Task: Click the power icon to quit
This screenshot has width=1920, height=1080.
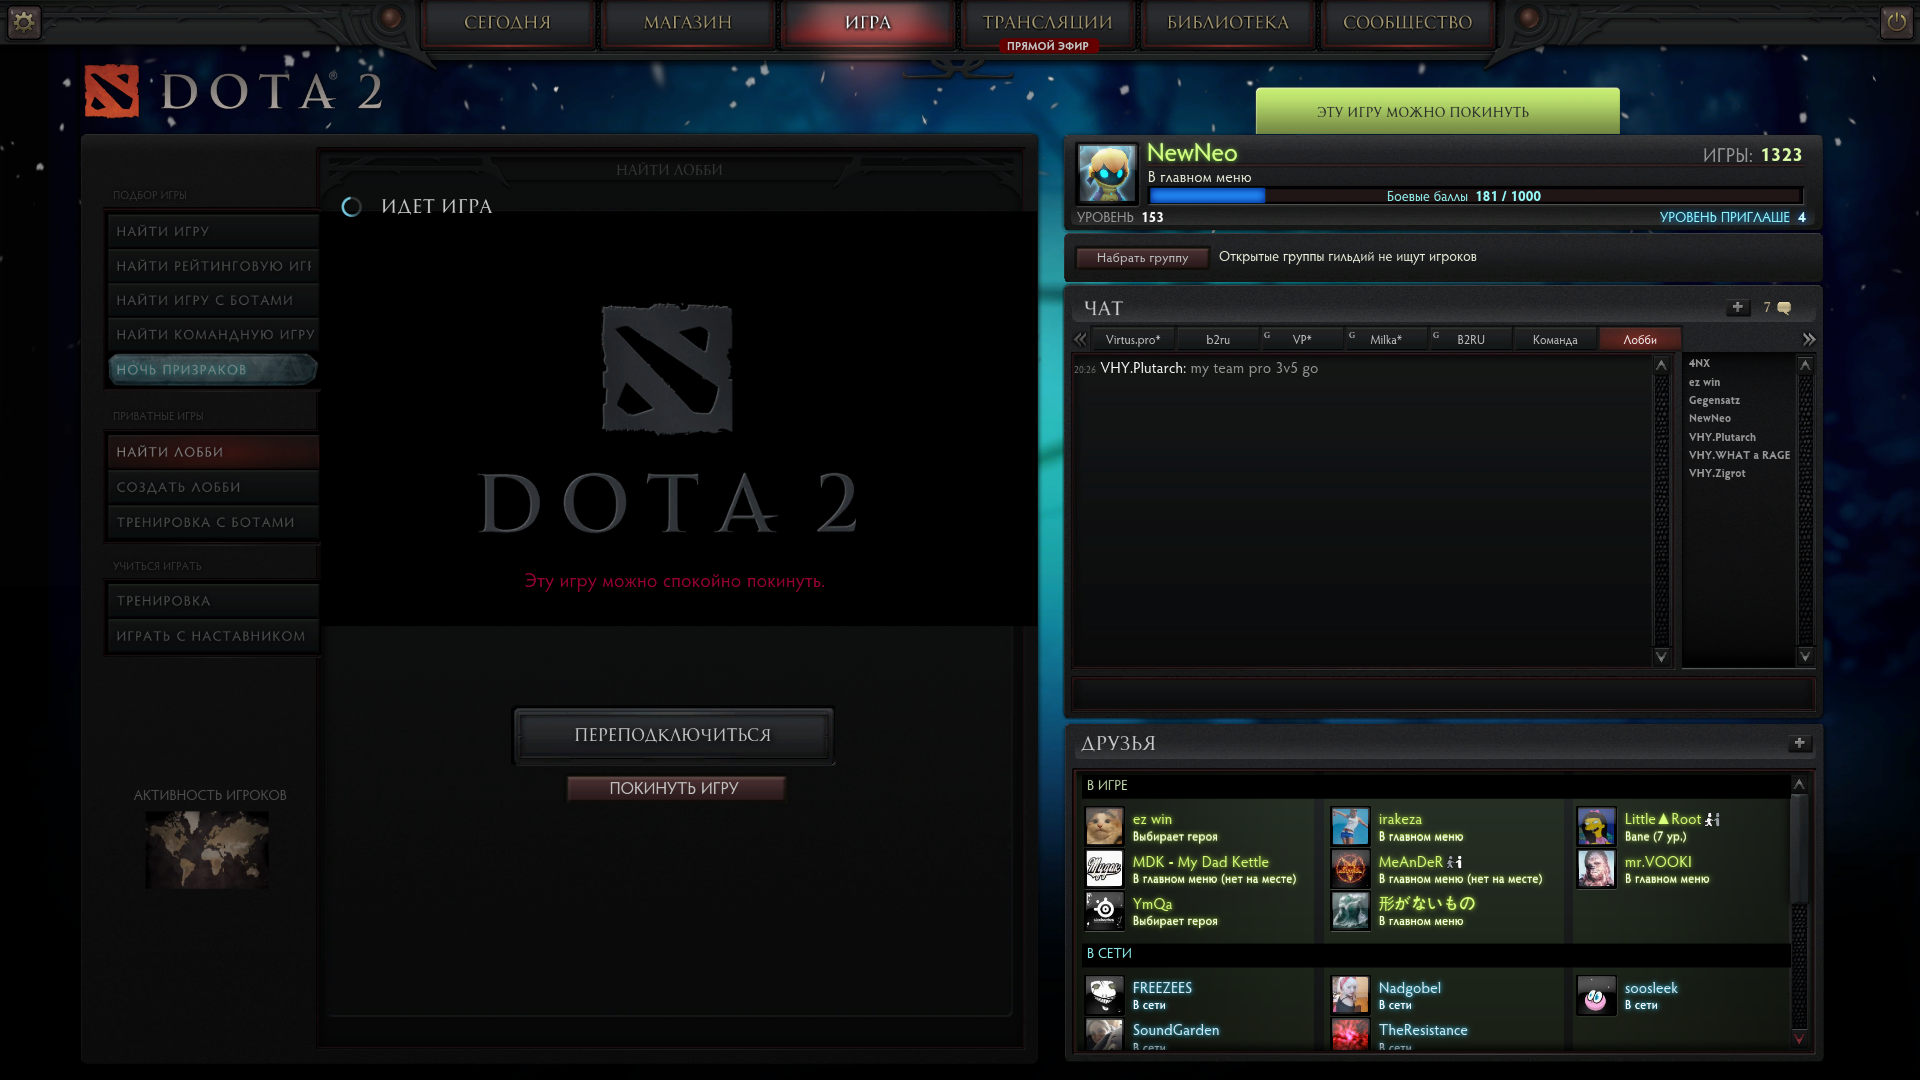Action: (x=1896, y=21)
